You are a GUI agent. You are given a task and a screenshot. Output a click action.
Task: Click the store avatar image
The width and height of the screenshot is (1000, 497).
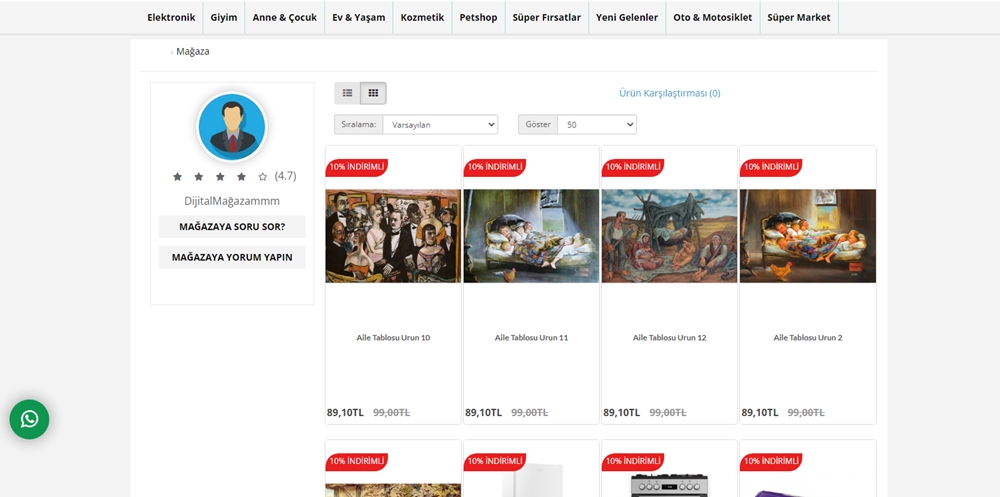pos(232,127)
